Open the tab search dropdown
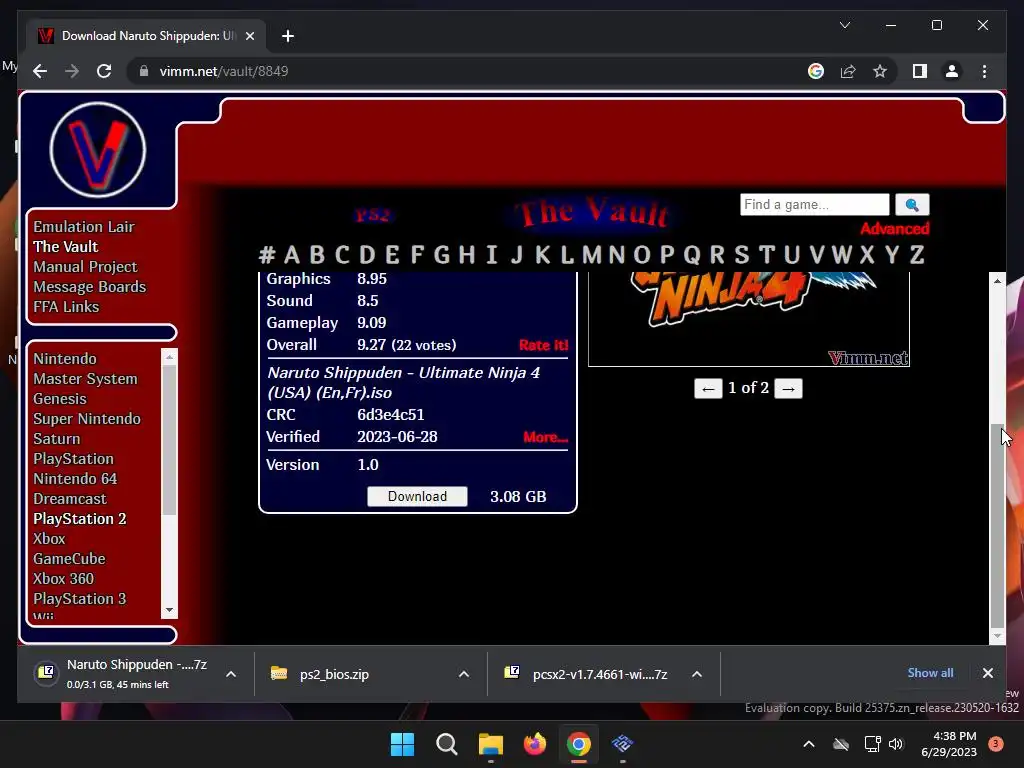The image size is (1024, 768). [844, 25]
